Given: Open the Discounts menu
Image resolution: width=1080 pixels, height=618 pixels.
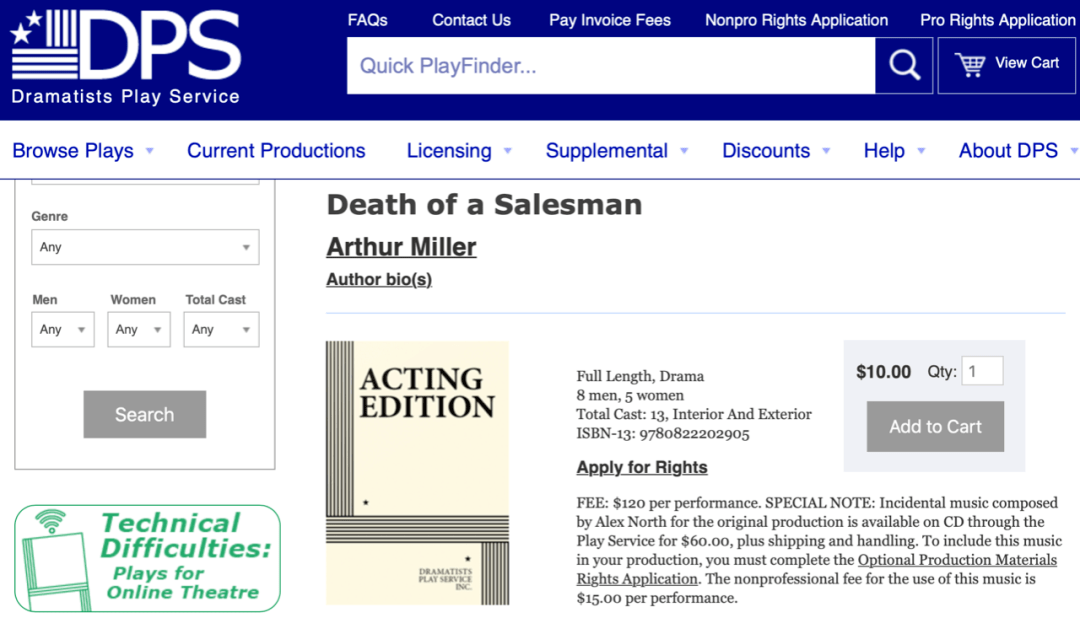Looking at the screenshot, I should pyautogui.click(x=776, y=150).
